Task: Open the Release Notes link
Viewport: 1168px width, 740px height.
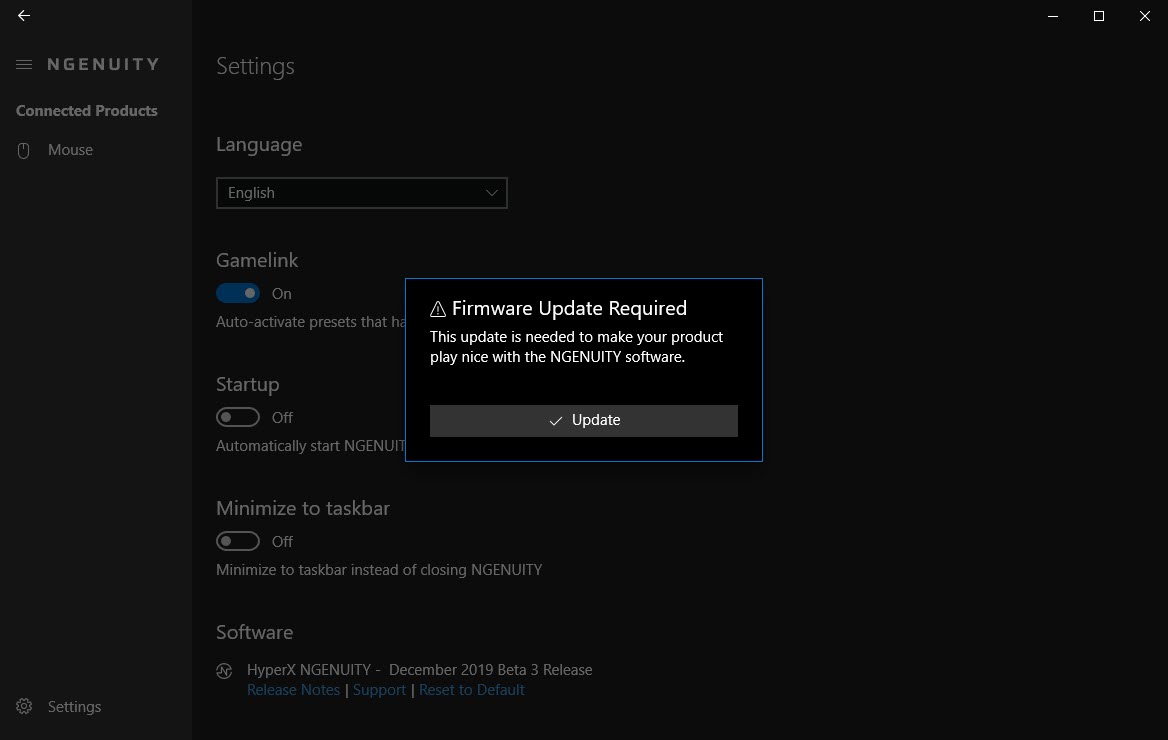Action: (x=293, y=690)
